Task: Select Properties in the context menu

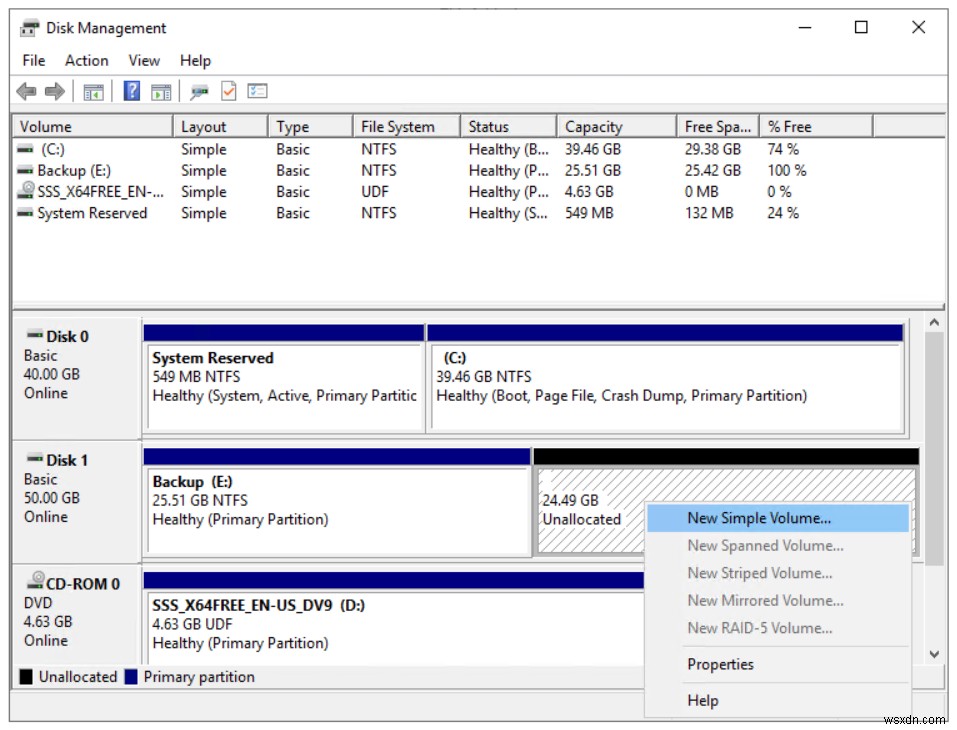Action: [720, 664]
